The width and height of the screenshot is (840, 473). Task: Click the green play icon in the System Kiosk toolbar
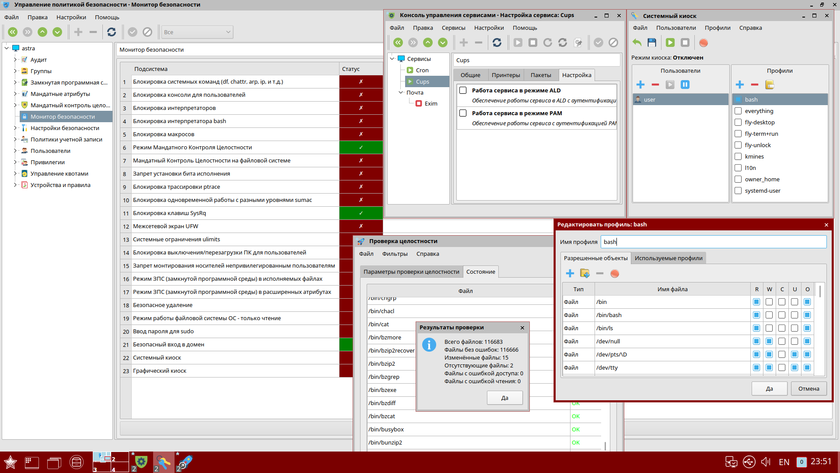coord(669,43)
